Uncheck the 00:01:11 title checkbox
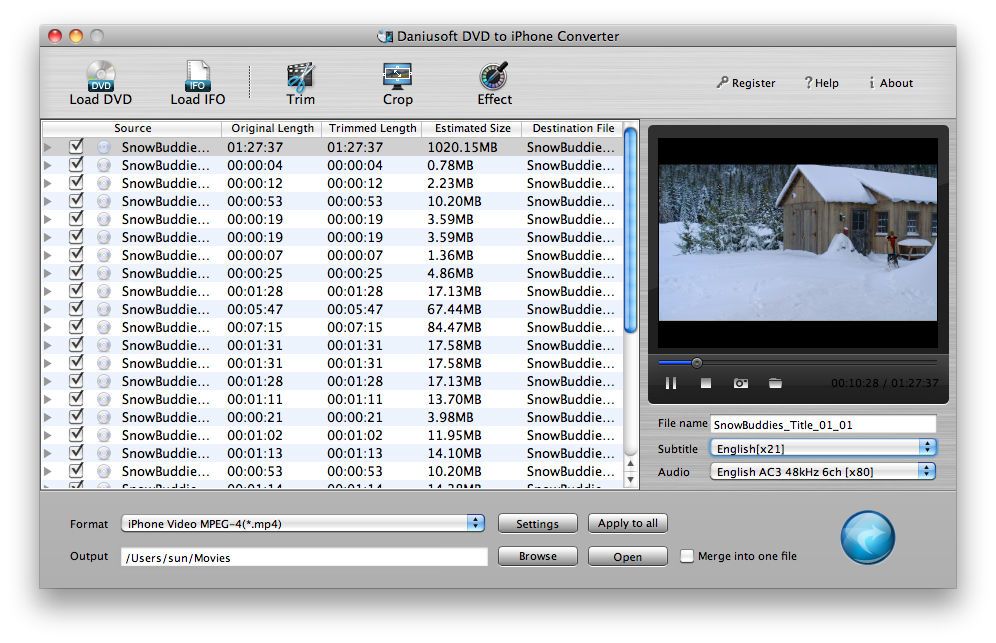Viewport: 996px width, 643px height. pyautogui.click(x=76, y=398)
